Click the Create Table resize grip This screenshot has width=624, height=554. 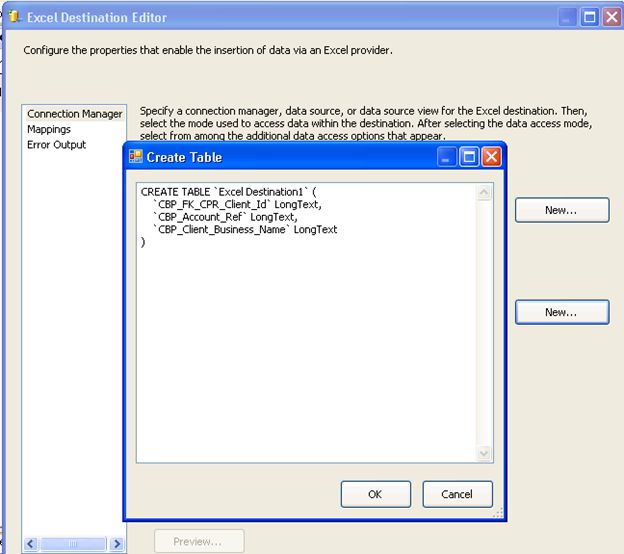point(498,513)
